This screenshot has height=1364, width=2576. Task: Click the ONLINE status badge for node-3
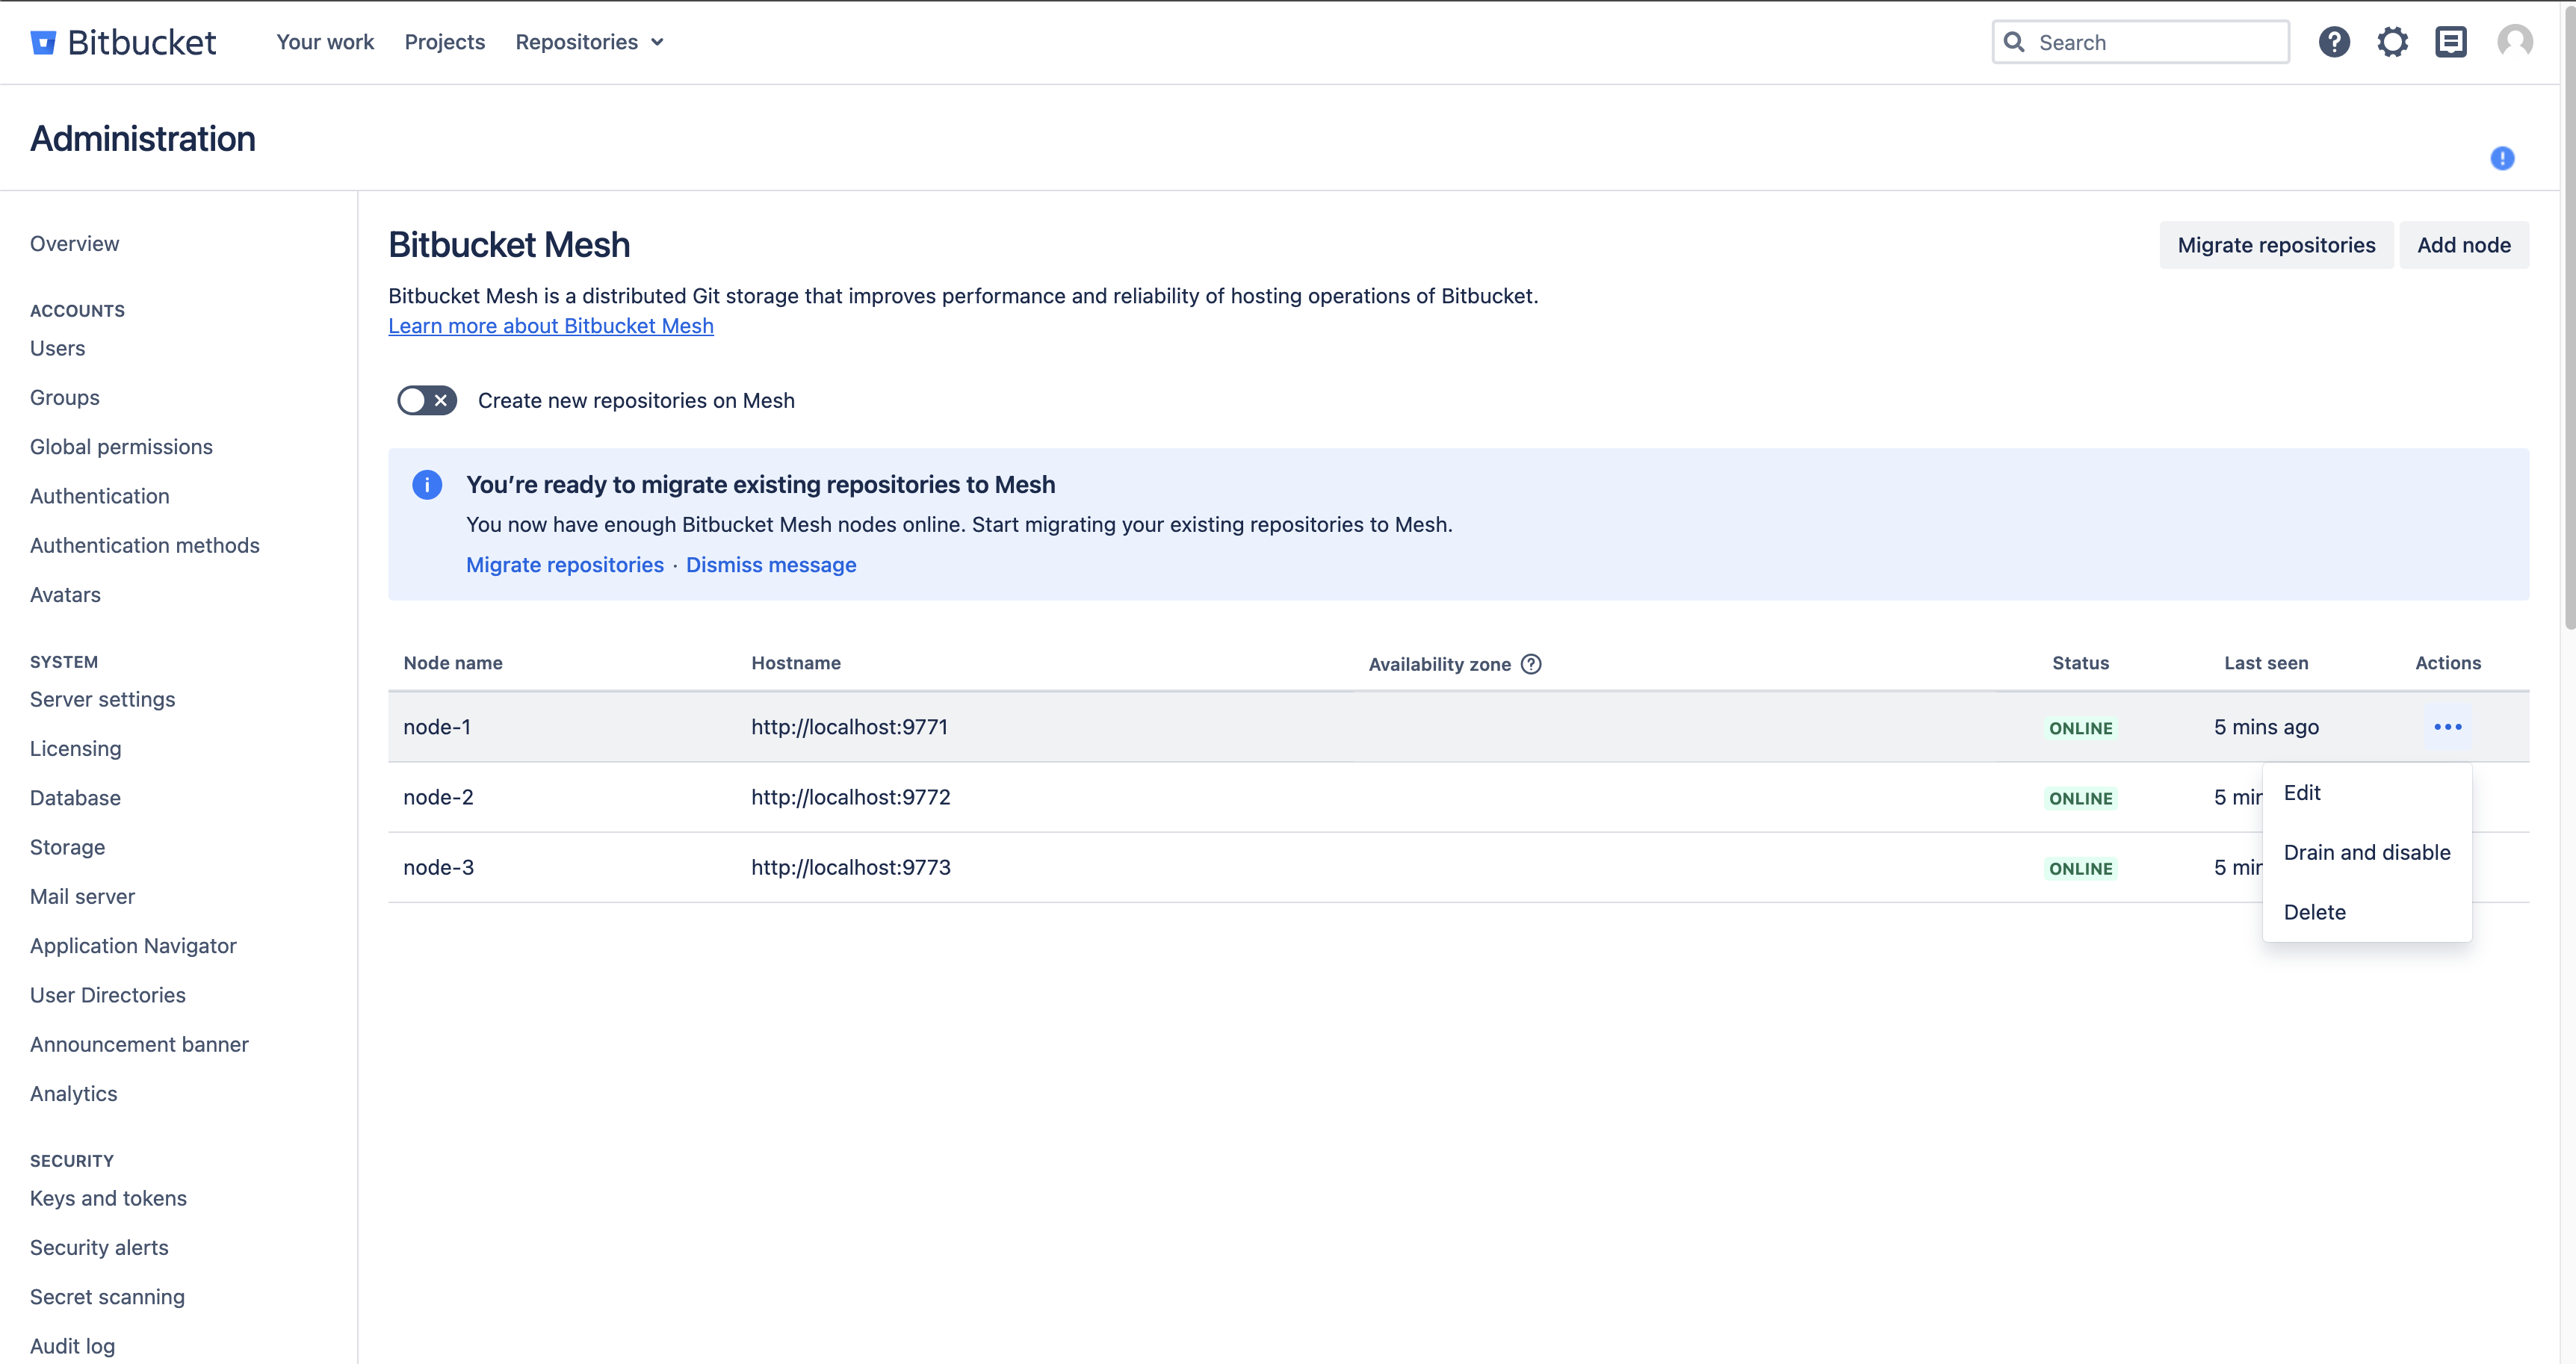[2081, 868]
